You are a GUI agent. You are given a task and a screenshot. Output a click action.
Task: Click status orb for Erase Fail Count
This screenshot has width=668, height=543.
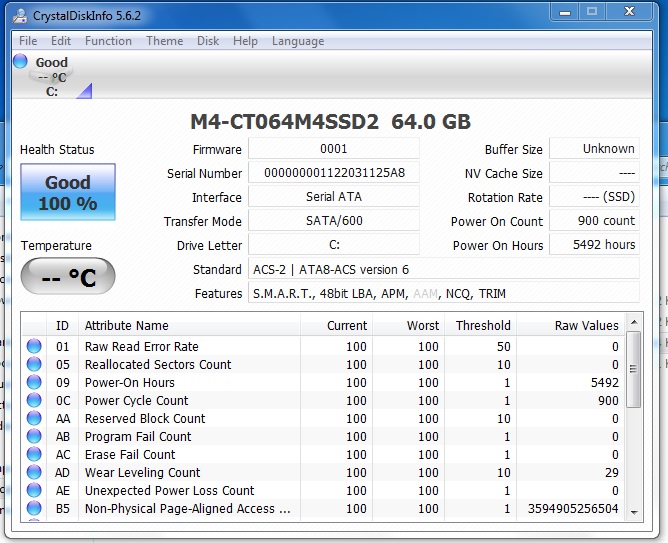[x=34, y=454]
